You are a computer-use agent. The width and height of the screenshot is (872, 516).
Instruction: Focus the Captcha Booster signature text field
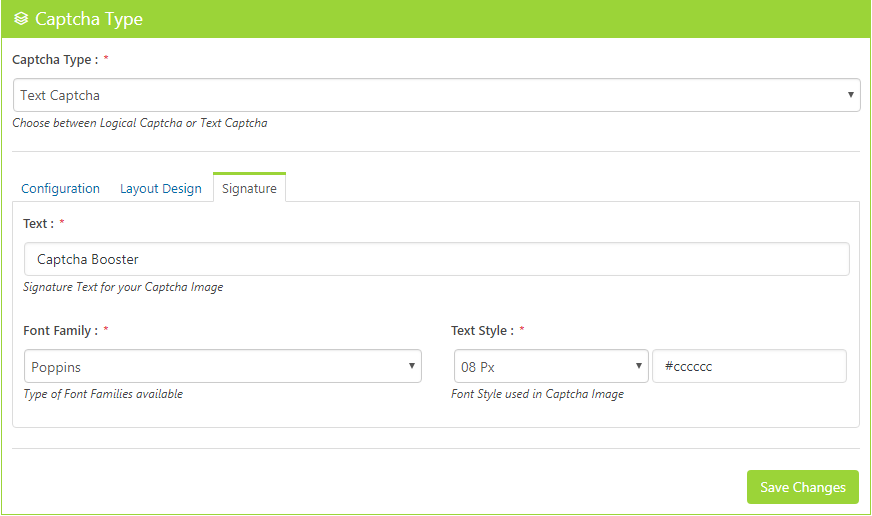pyautogui.click(x=436, y=259)
